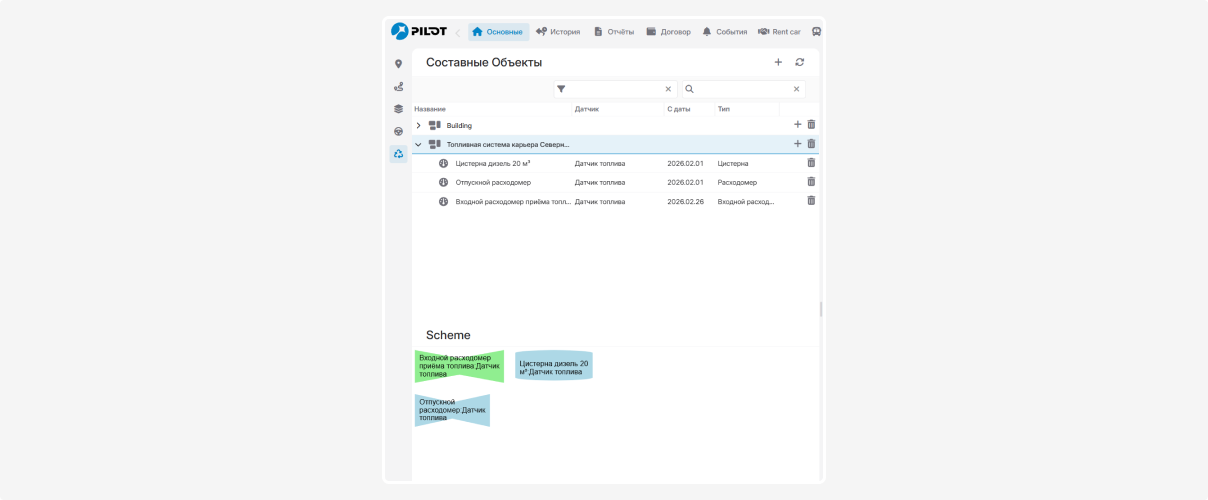Screen dimensions: 1208x500
Task: Add a new composite object with plus icon
Action: coord(778,62)
